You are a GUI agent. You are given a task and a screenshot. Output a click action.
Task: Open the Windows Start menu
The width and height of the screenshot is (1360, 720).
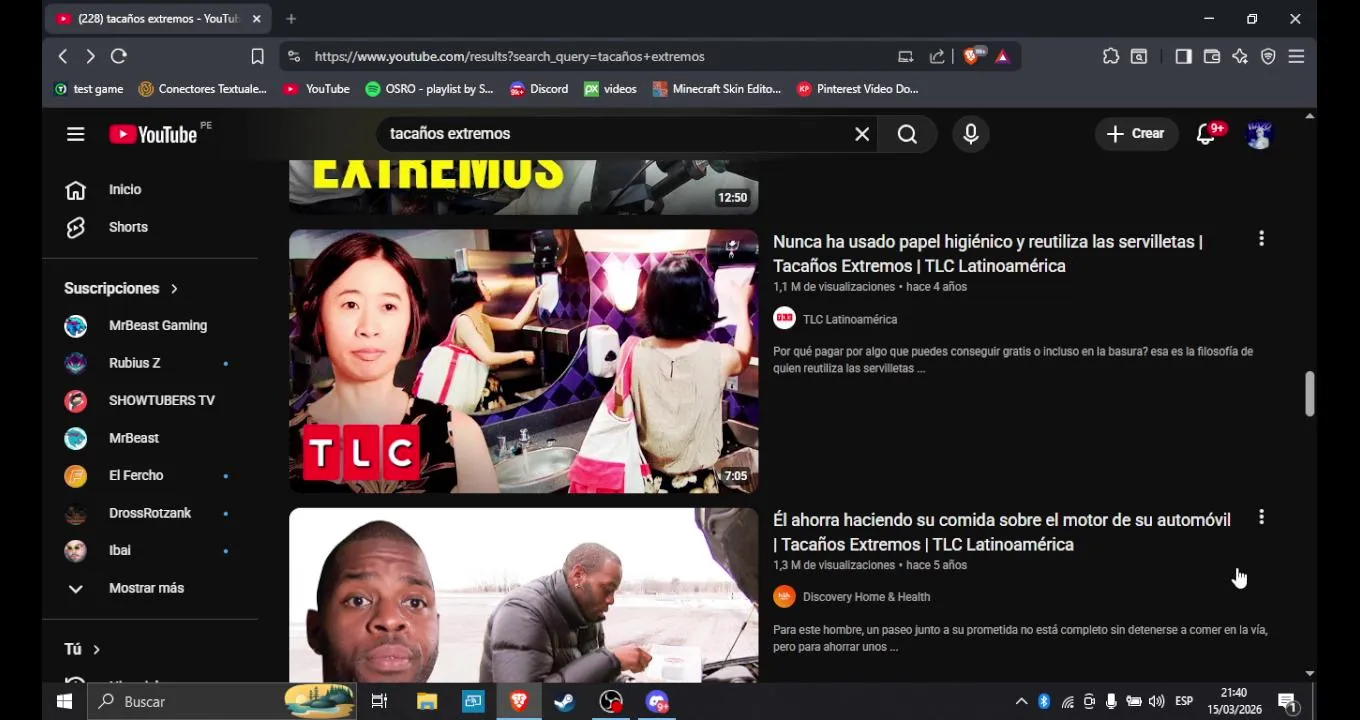point(64,702)
